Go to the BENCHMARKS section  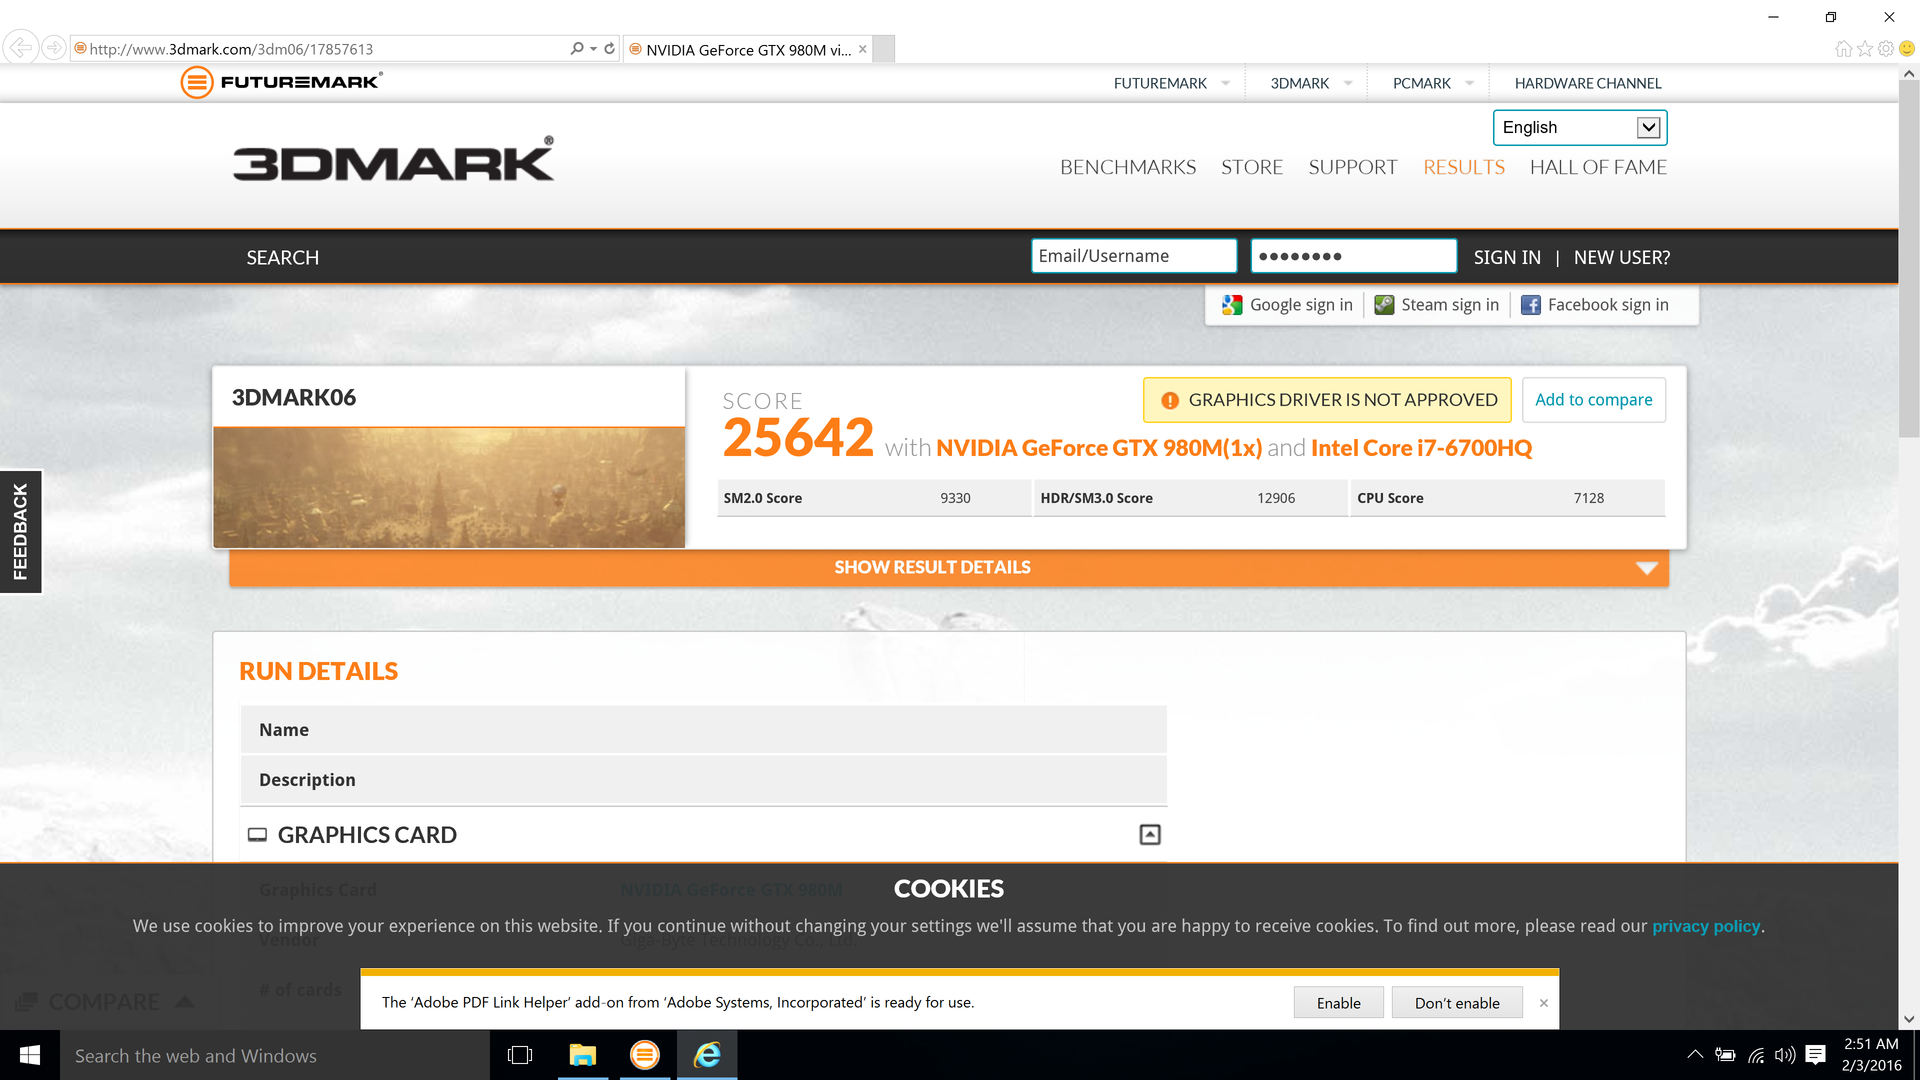click(x=1127, y=167)
